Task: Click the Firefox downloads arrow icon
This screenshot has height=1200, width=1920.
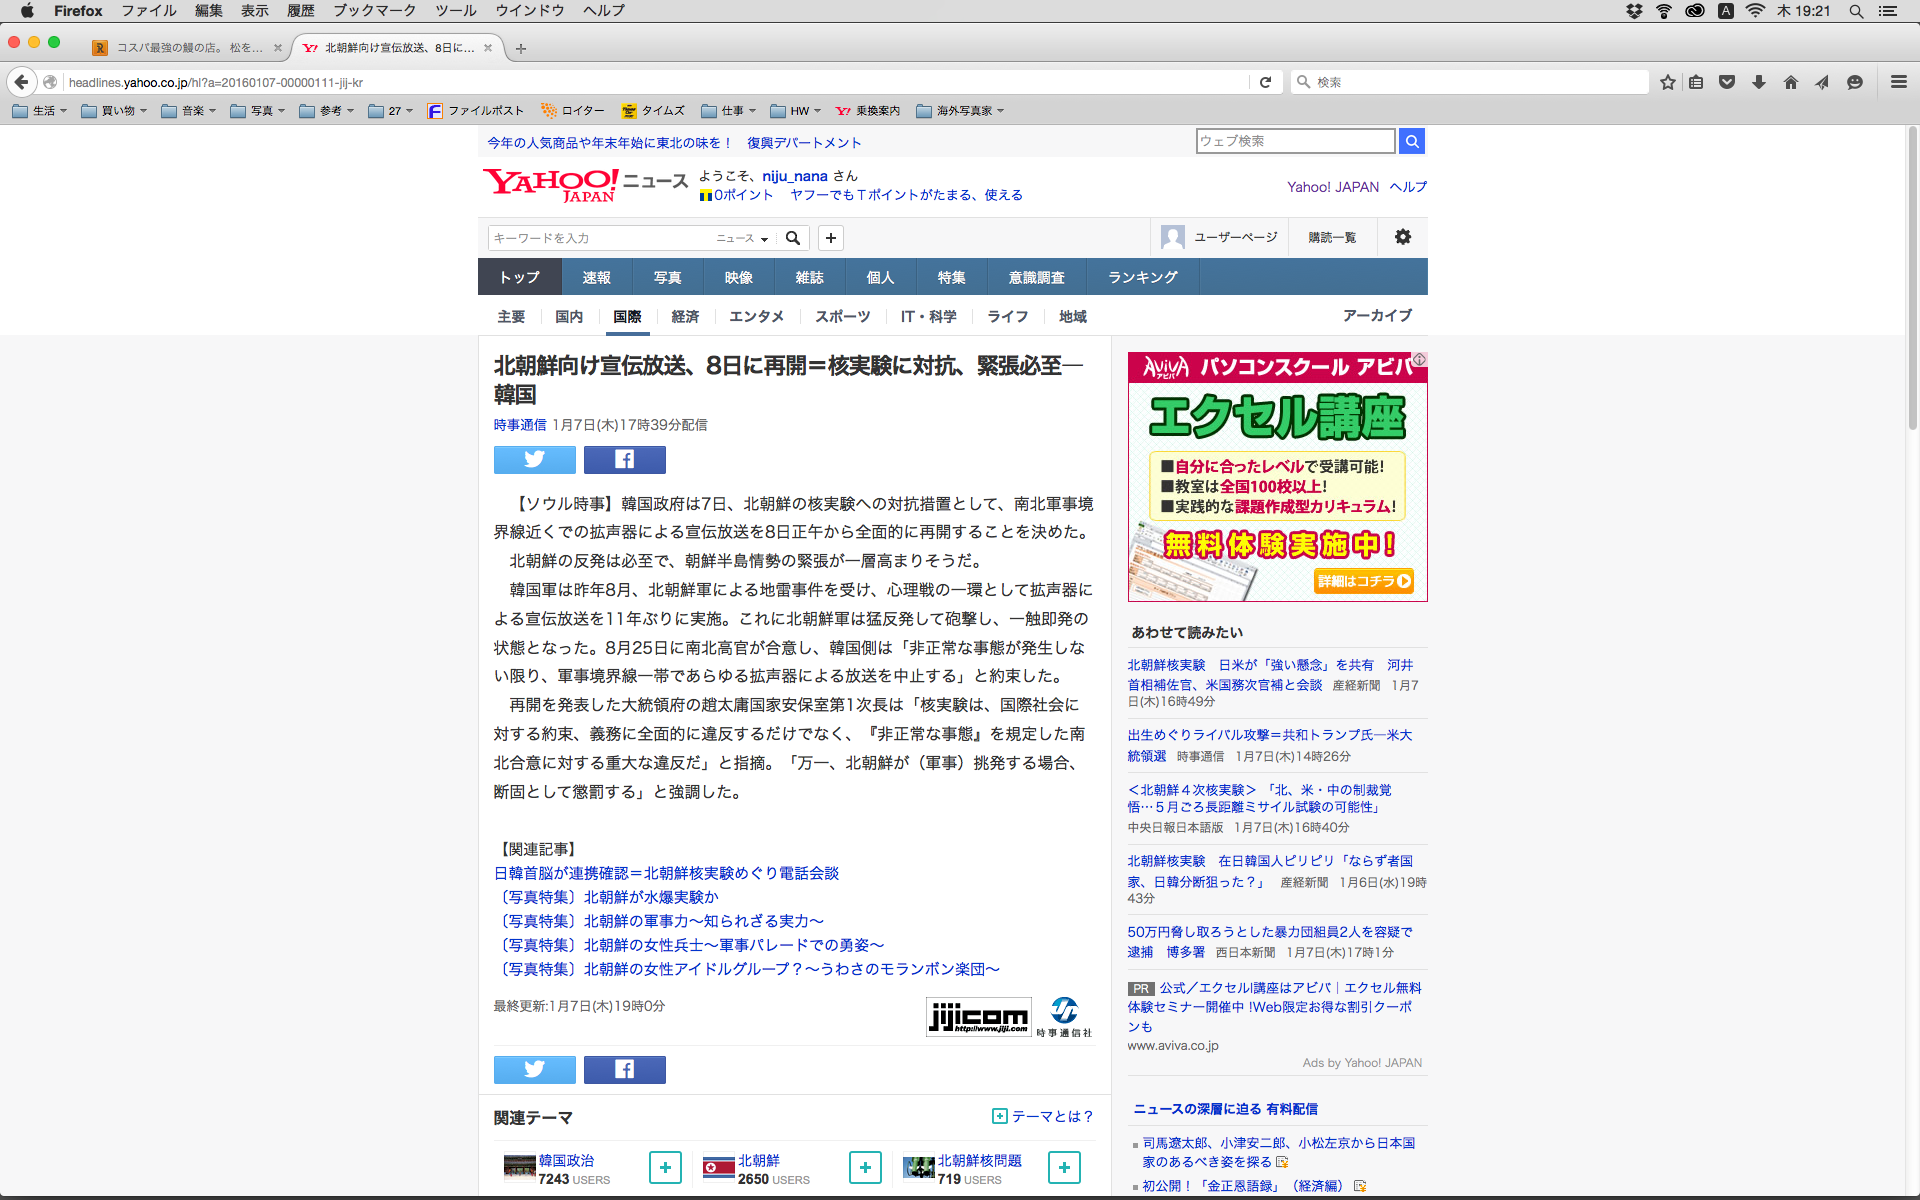Action: pos(1759,82)
